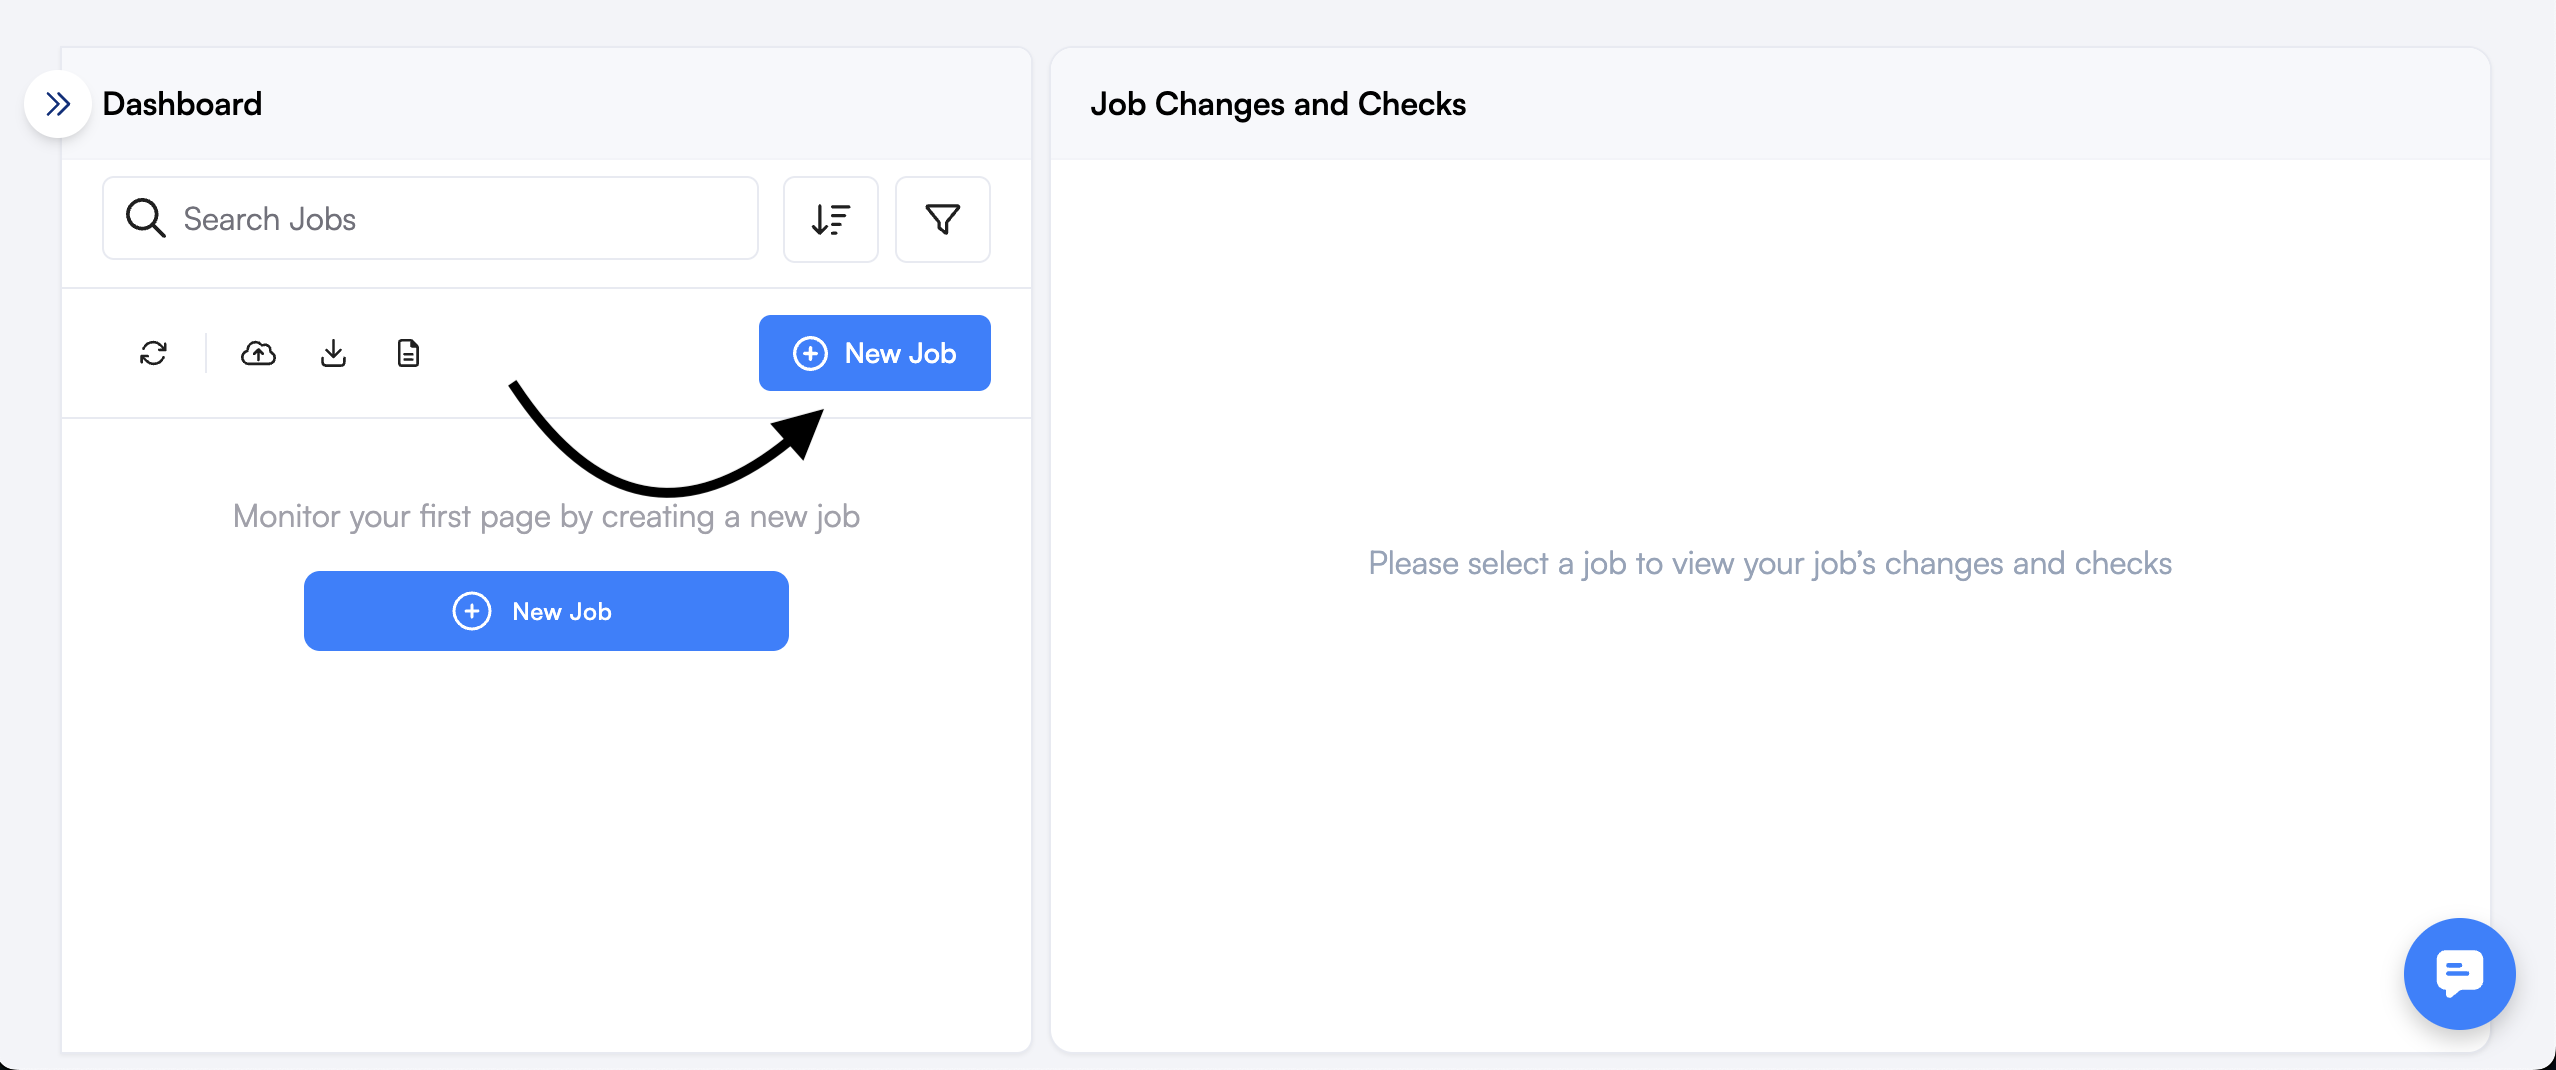Click the "Monitor your first page" hint text
Viewport: 2556px width, 1070px height.
point(546,516)
